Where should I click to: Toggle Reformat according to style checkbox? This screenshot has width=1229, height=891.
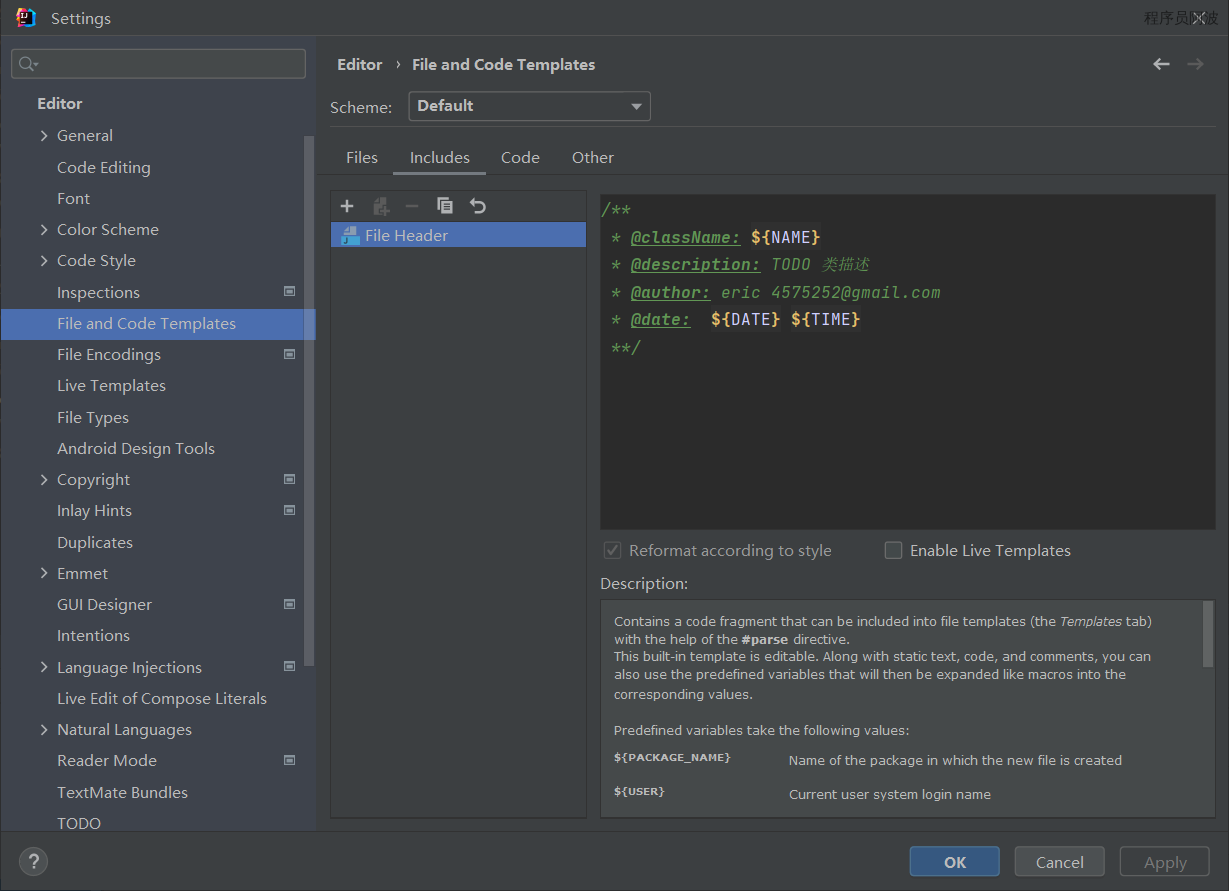point(613,550)
